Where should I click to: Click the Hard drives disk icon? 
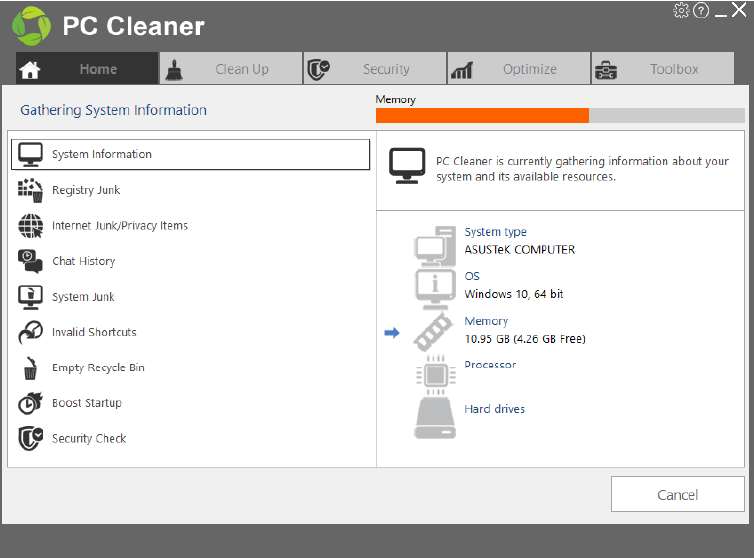435,418
